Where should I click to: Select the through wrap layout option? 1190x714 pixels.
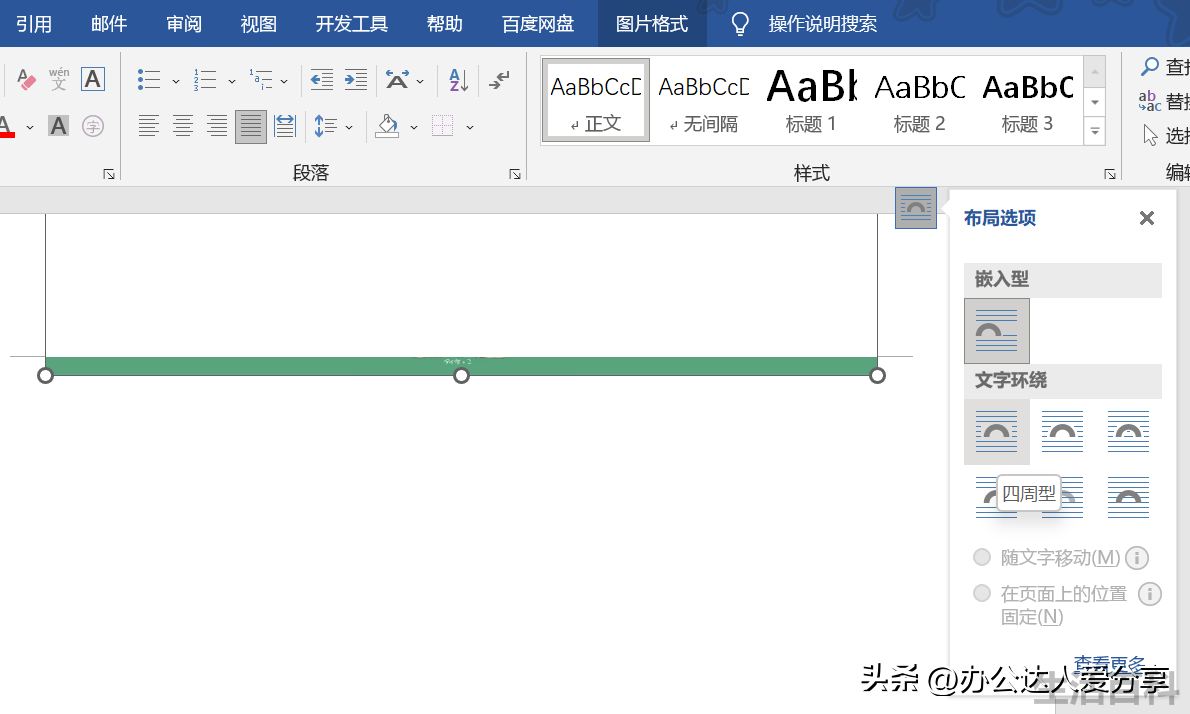click(x=1129, y=431)
